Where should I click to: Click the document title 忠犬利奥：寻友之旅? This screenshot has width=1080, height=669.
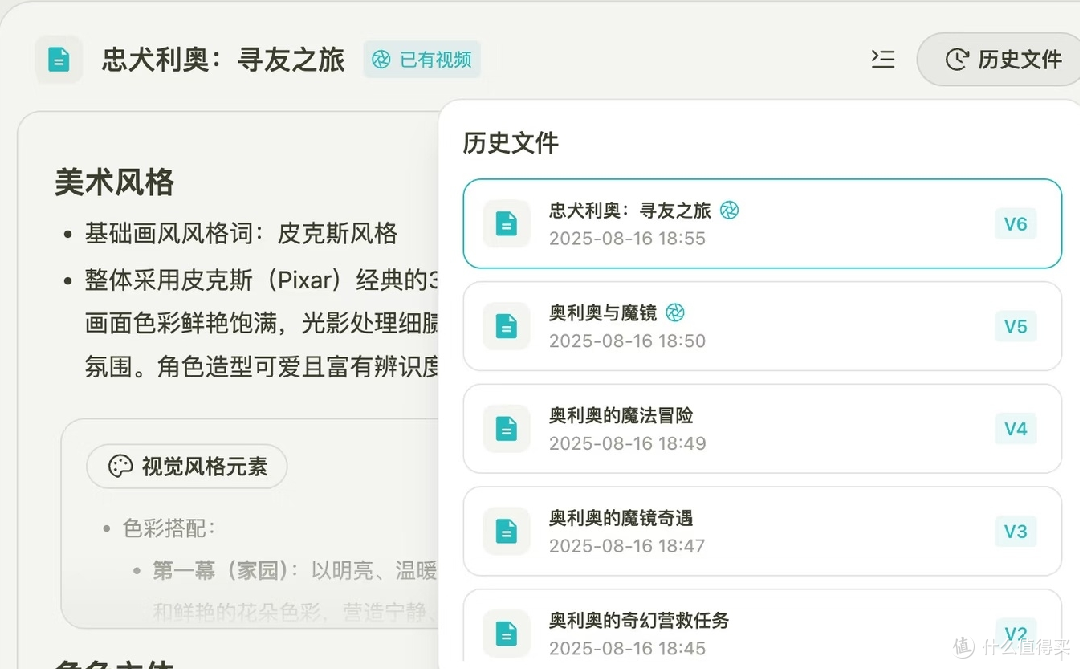click(x=223, y=60)
